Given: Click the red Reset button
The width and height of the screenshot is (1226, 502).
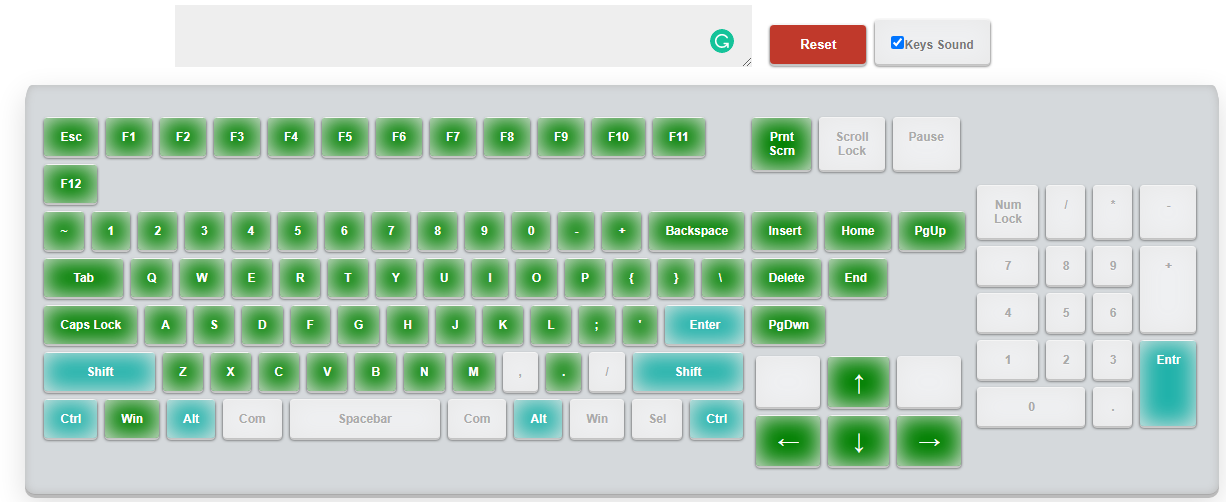Looking at the screenshot, I should tap(817, 45).
